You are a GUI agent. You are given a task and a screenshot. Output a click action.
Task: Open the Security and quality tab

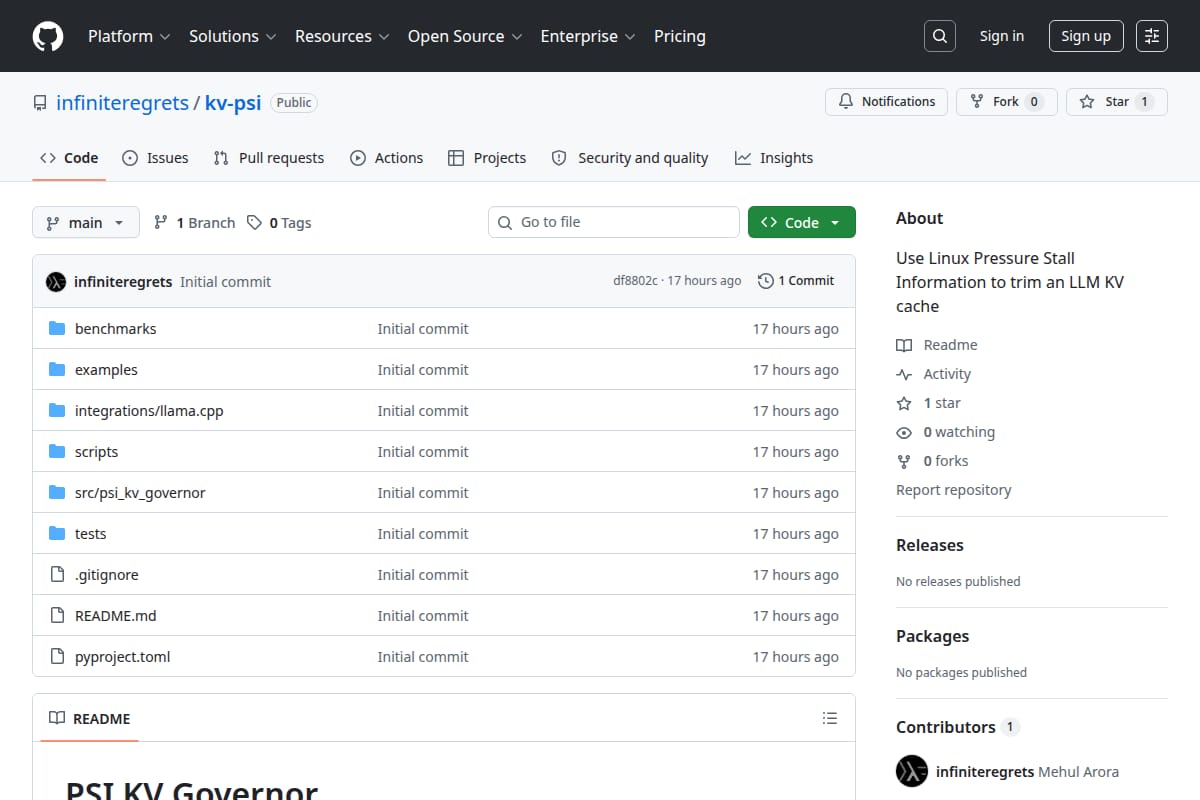(630, 158)
